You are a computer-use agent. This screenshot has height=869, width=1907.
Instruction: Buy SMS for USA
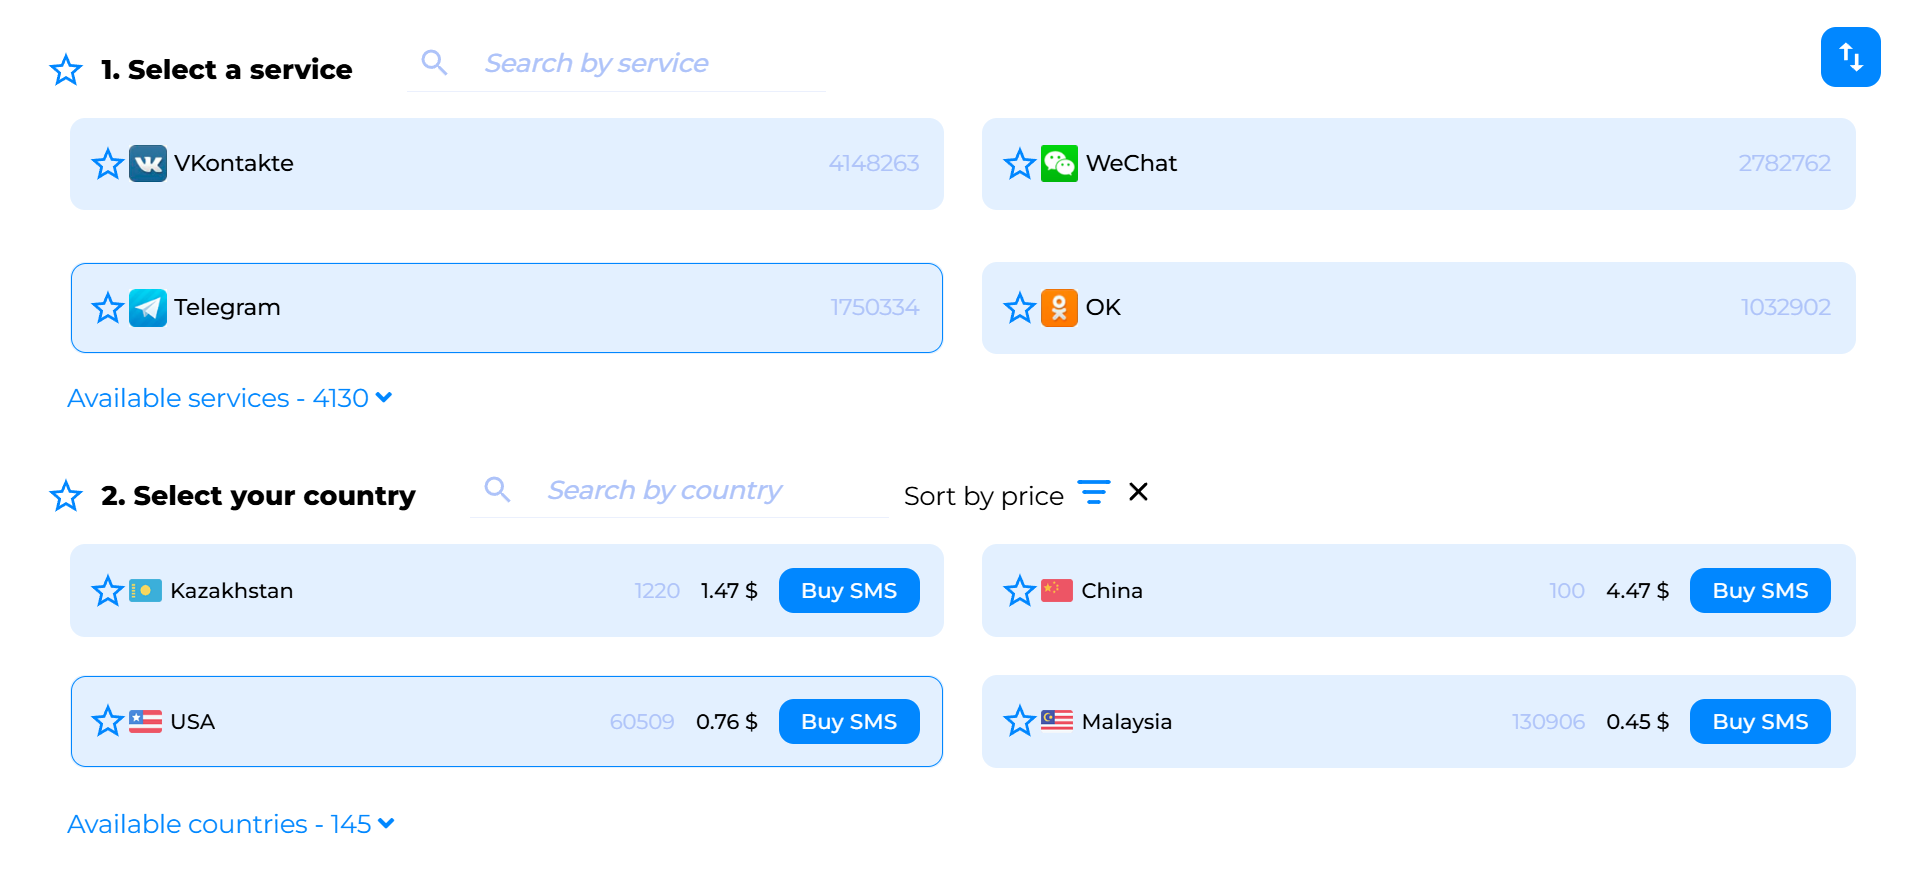[848, 722]
